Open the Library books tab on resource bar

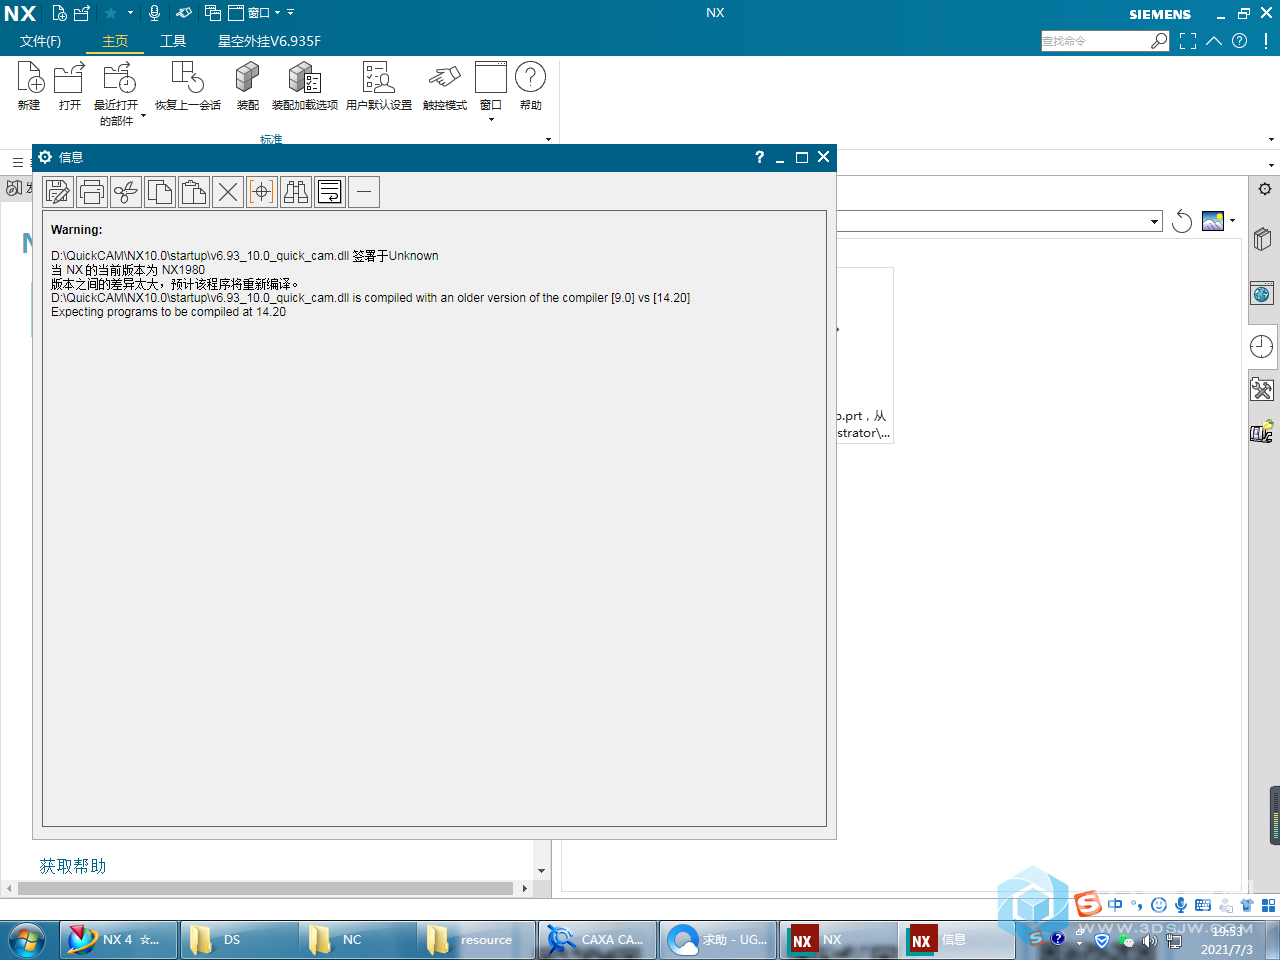point(1262,239)
